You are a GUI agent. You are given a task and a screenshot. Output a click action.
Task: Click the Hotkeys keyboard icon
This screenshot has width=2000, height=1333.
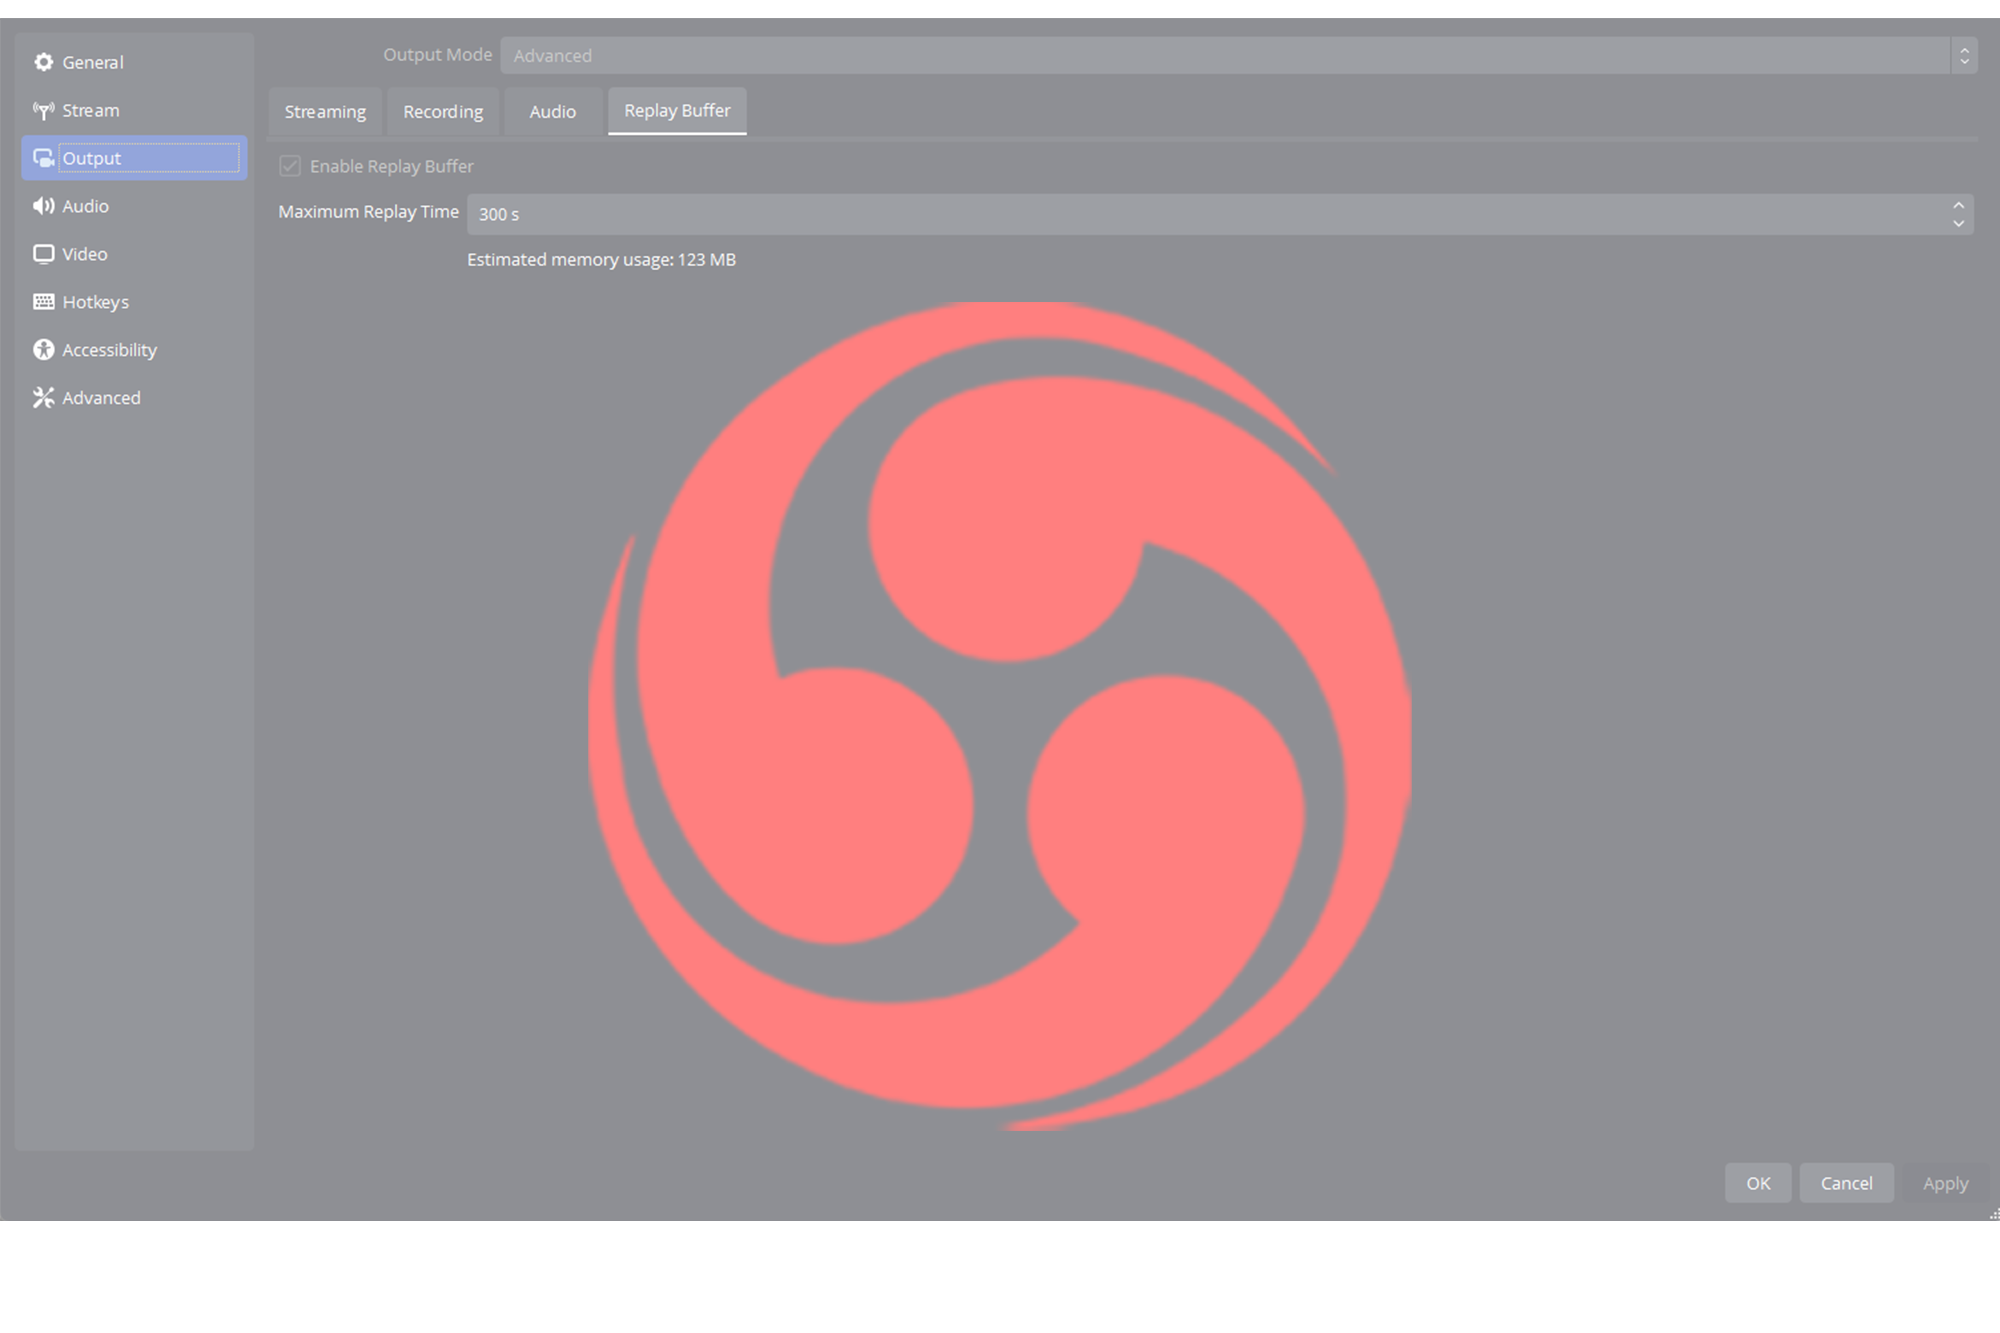pos(43,302)
